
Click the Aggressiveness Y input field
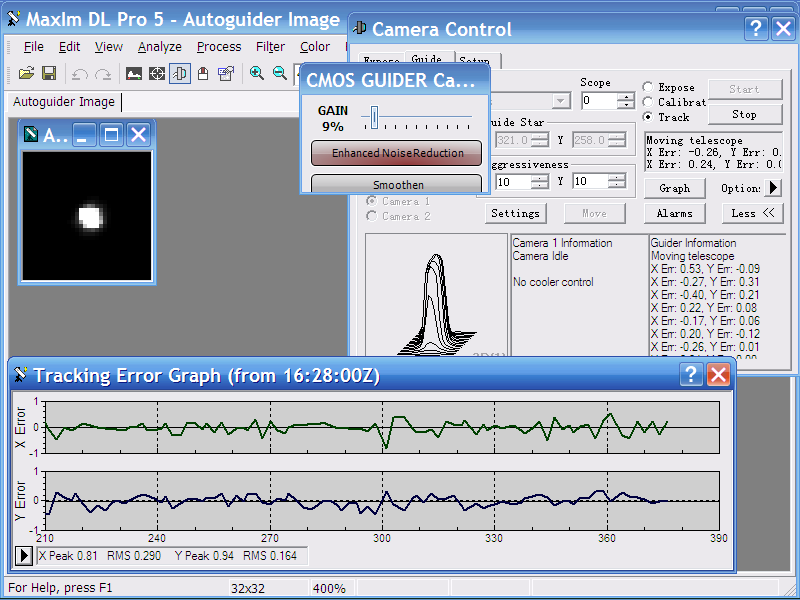(591, 181)
